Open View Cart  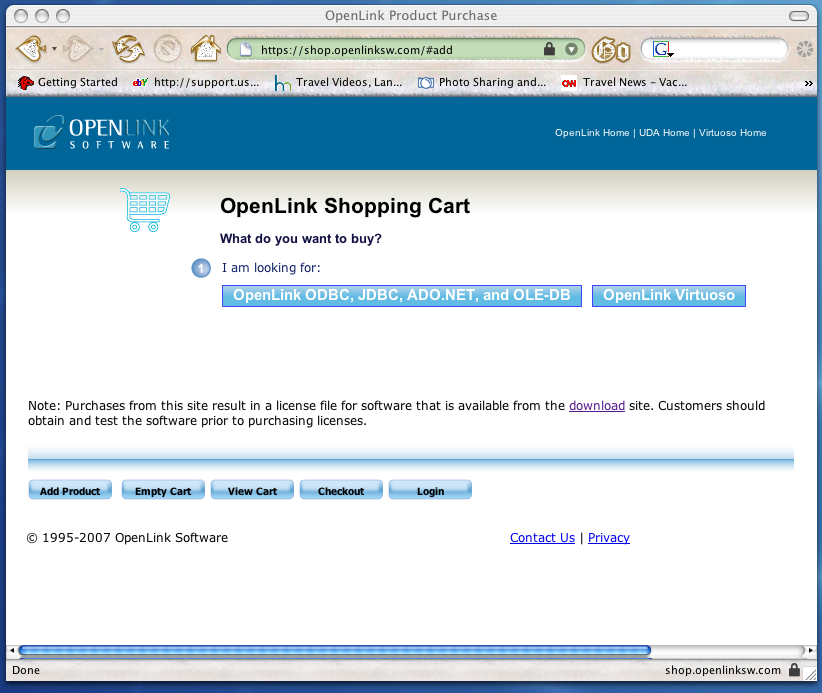pyautogui.click(x=252, y=490)
